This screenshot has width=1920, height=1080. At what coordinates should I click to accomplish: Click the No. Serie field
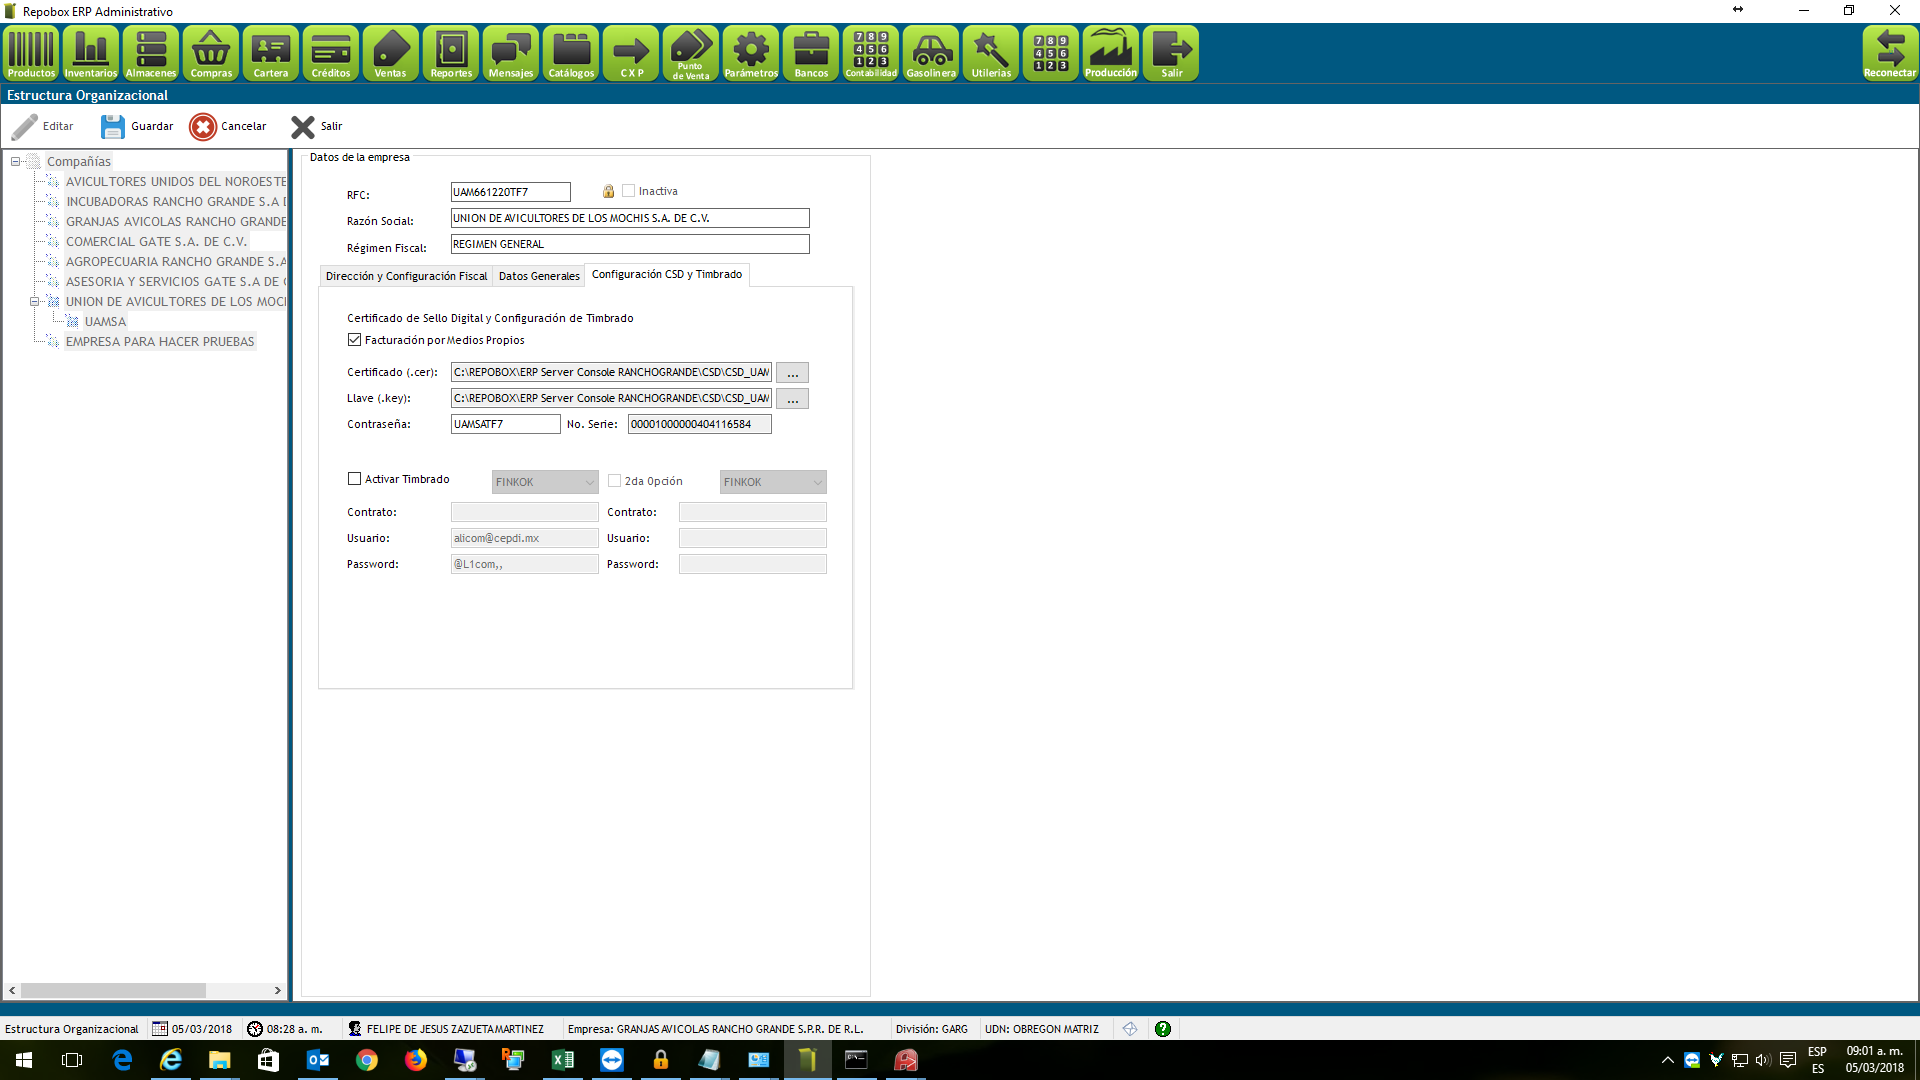(700, 424)
